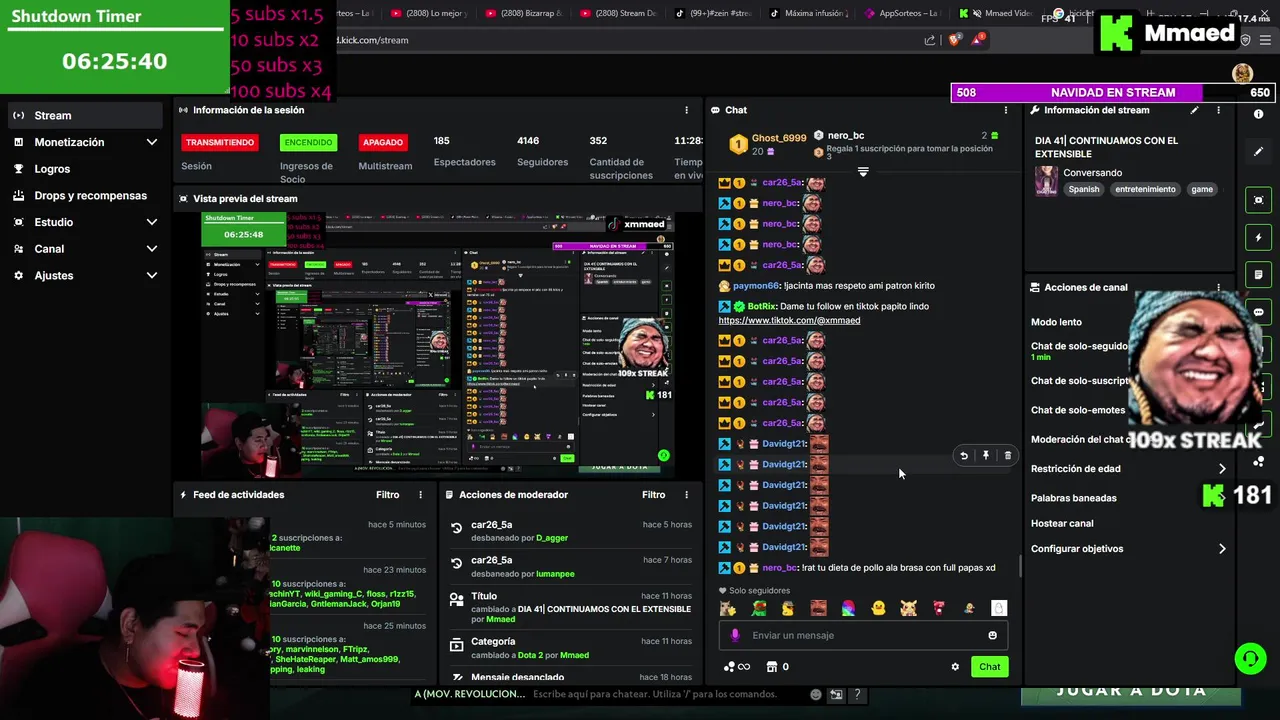Open Filtro in Acciones de moderador
Viewport: 1280px width, 720px height.
click(653, 495)
